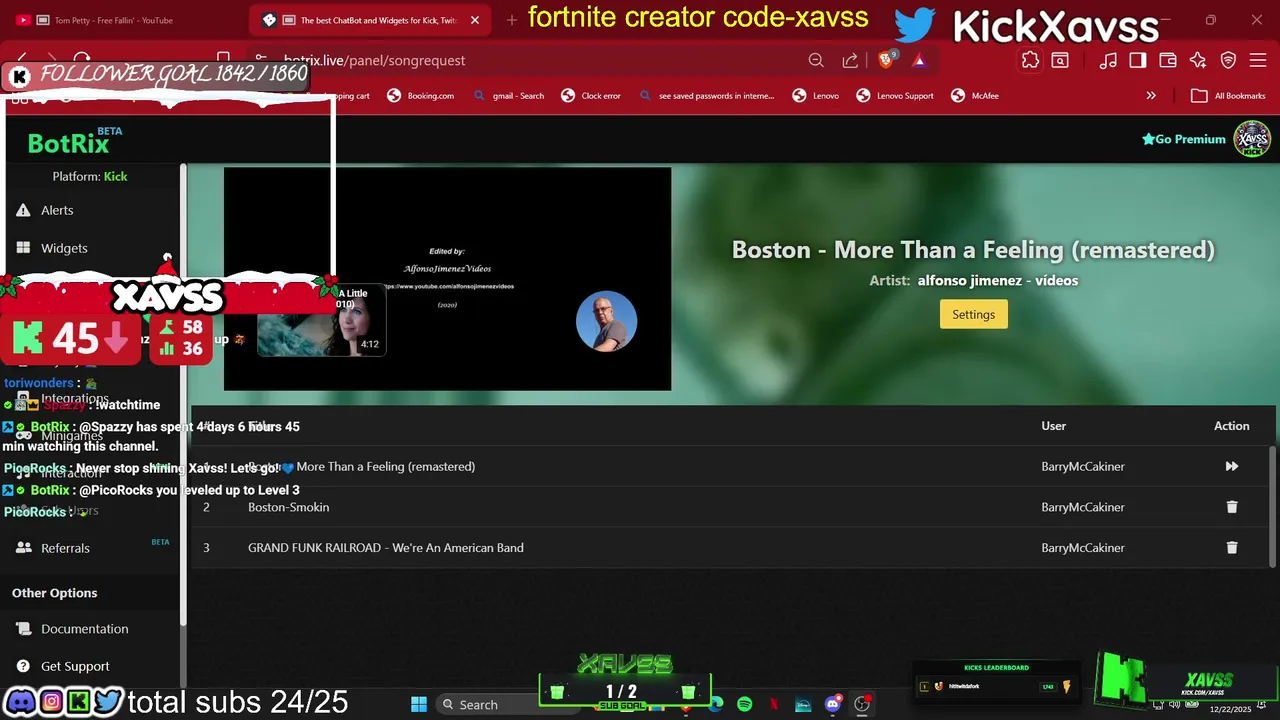Viewport: 1280px width, 720px height.
Task: Click the Action column header
Action: coord(1231,426)
